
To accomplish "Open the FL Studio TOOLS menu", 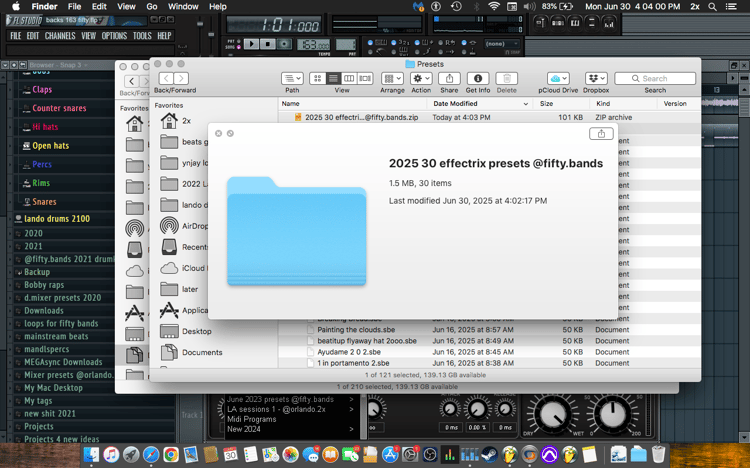I will click(x=142, y=36).
